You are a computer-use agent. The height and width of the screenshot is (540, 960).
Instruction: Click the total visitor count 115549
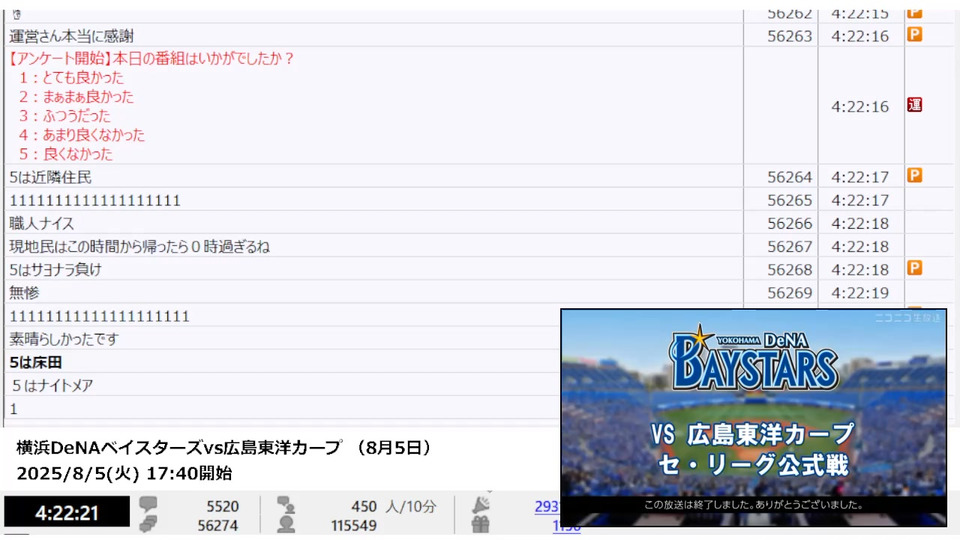[x=354, y=525]
